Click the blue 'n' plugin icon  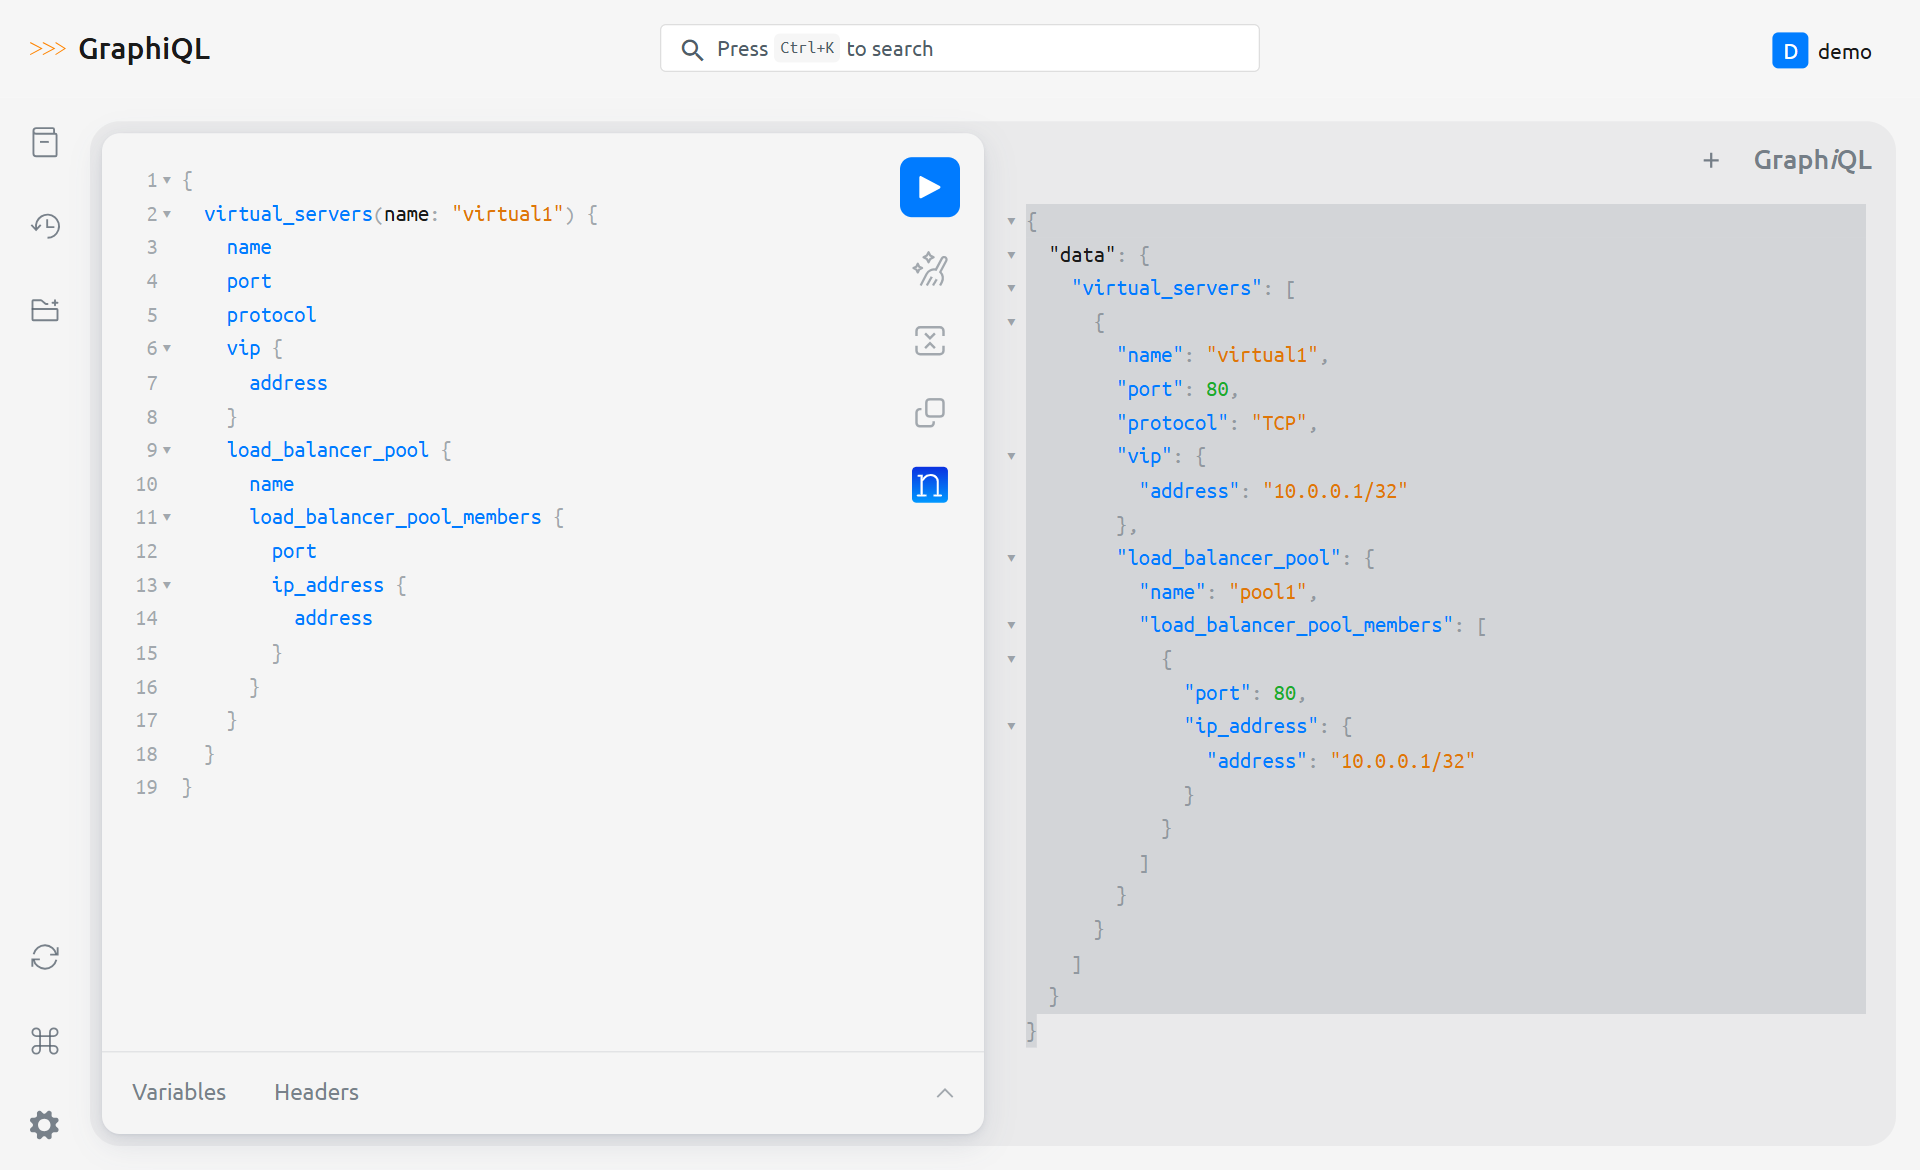pos(929,485)
